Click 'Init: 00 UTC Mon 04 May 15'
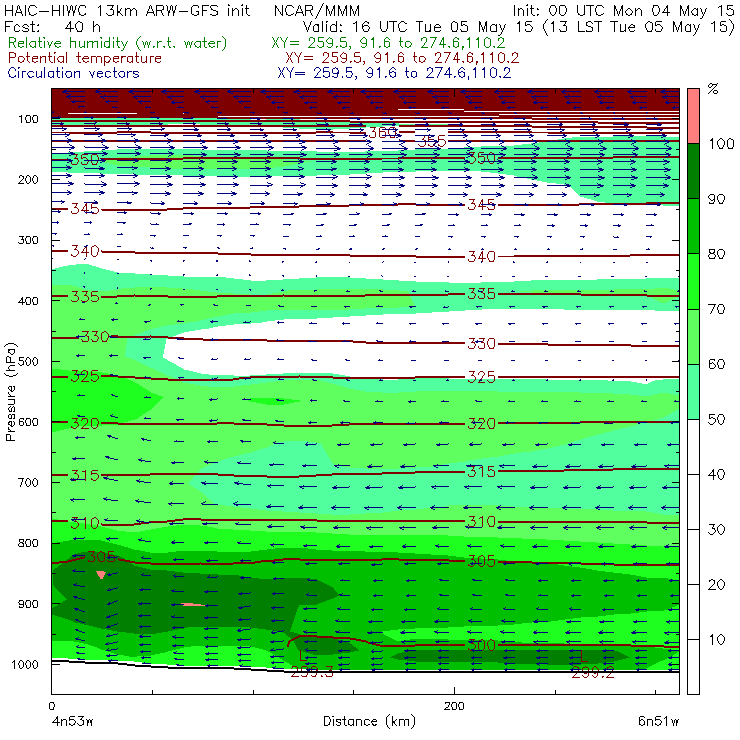 tap(623, 11)
